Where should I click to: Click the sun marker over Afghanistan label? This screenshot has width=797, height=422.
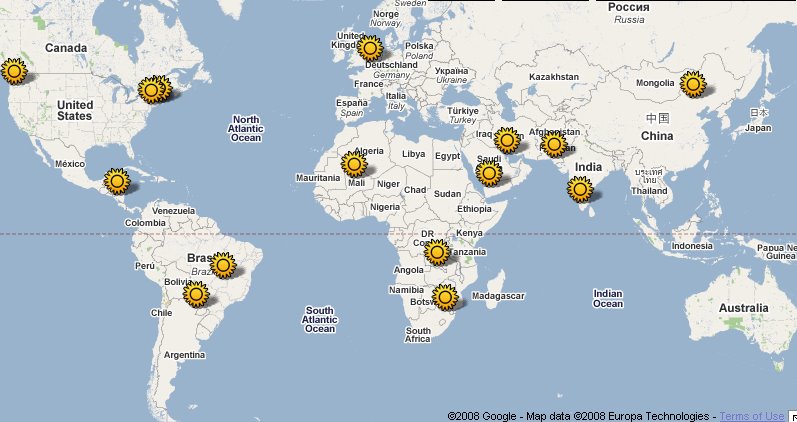coord(554,144)
